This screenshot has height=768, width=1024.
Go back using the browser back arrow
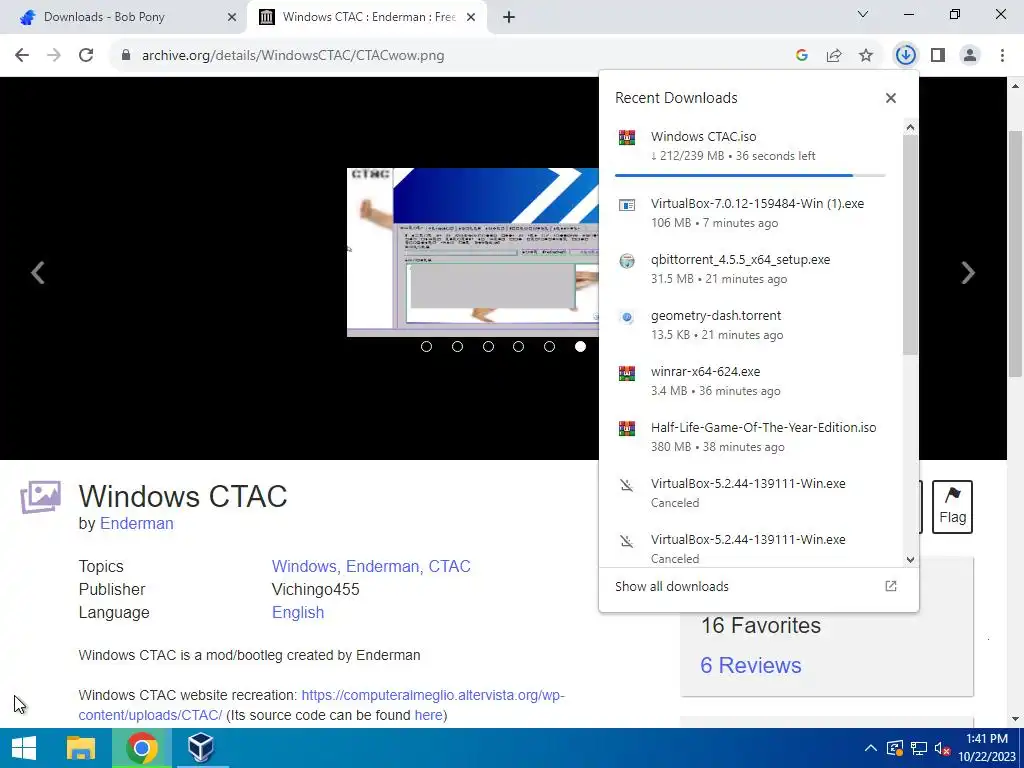point(22,56)
